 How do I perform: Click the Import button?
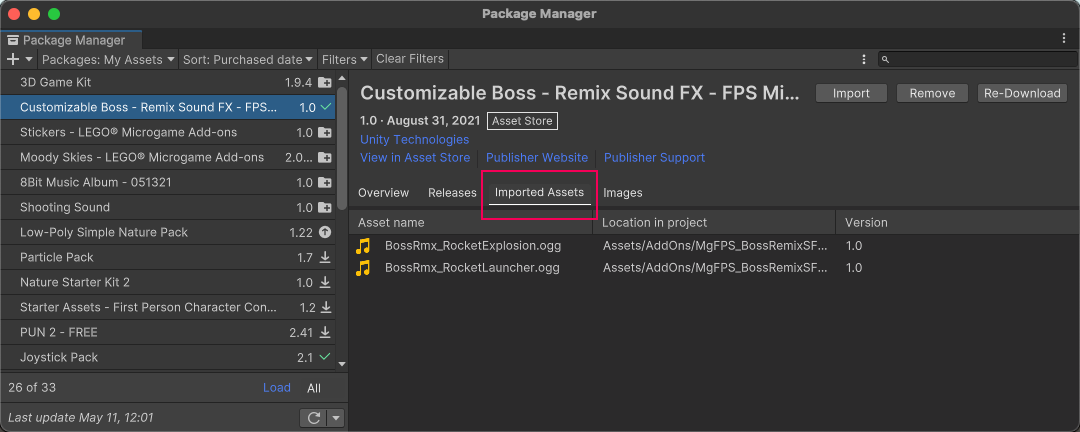click(x=851, y=93)
